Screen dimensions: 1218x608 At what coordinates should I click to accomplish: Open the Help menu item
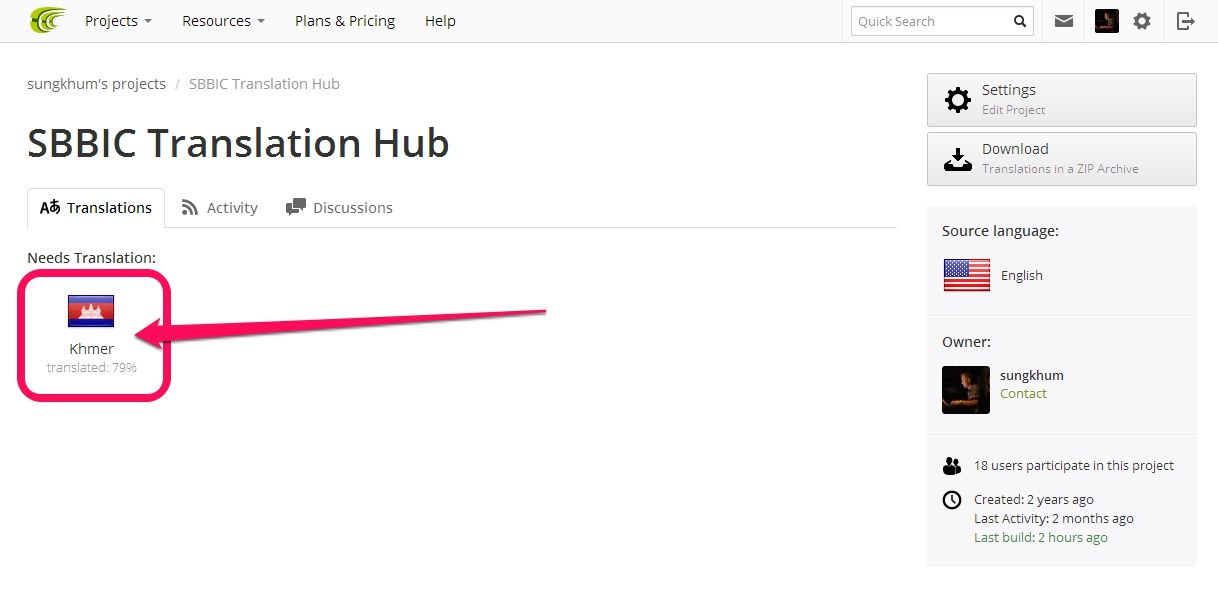440,21
